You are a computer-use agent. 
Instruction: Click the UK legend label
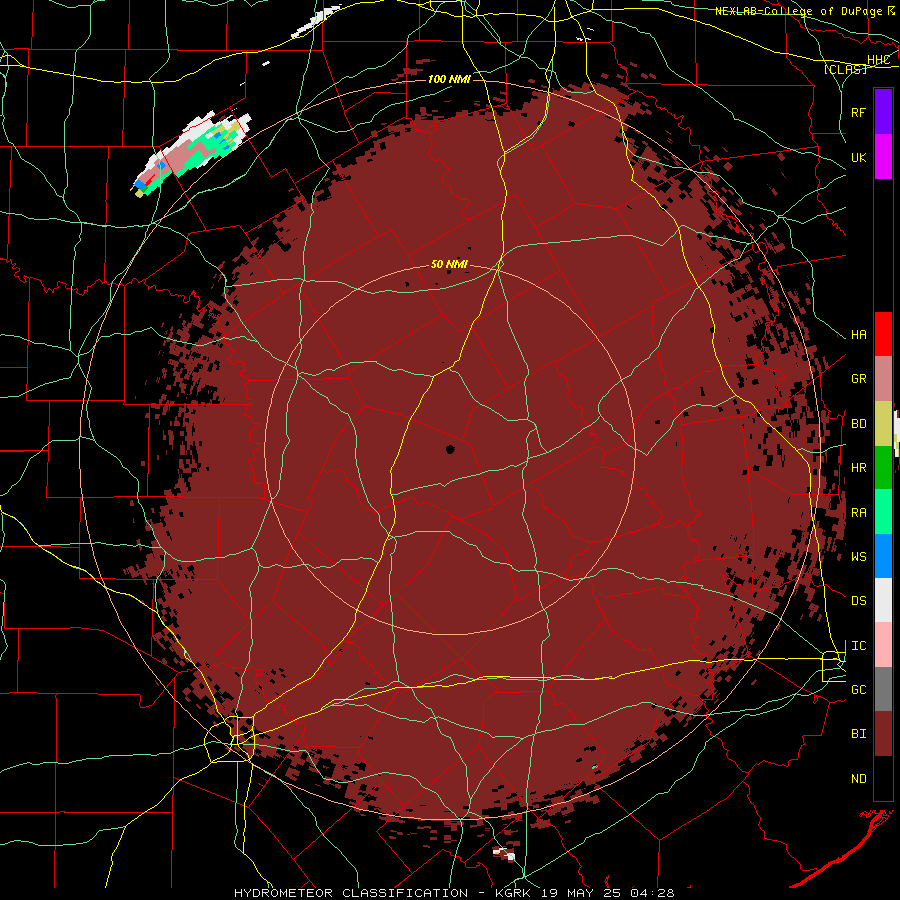pos(858,157)
